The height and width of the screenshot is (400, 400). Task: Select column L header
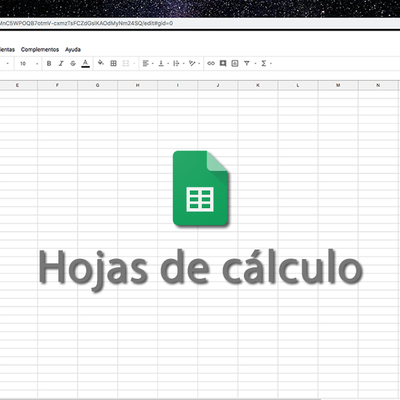(298, 85)
